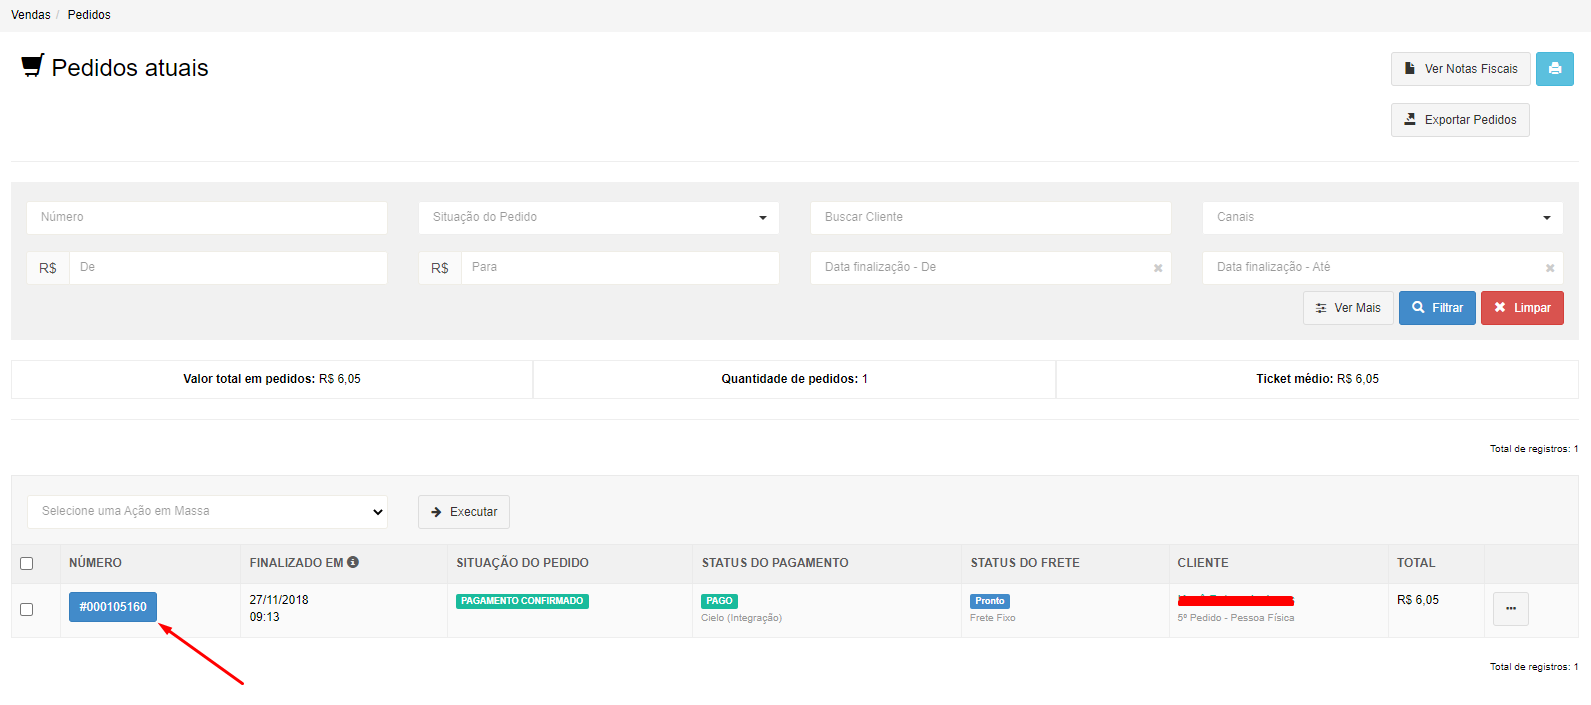Focus the Buscar Cliente search field
This screenshot has height=705, width=1591.
[990, 218]
